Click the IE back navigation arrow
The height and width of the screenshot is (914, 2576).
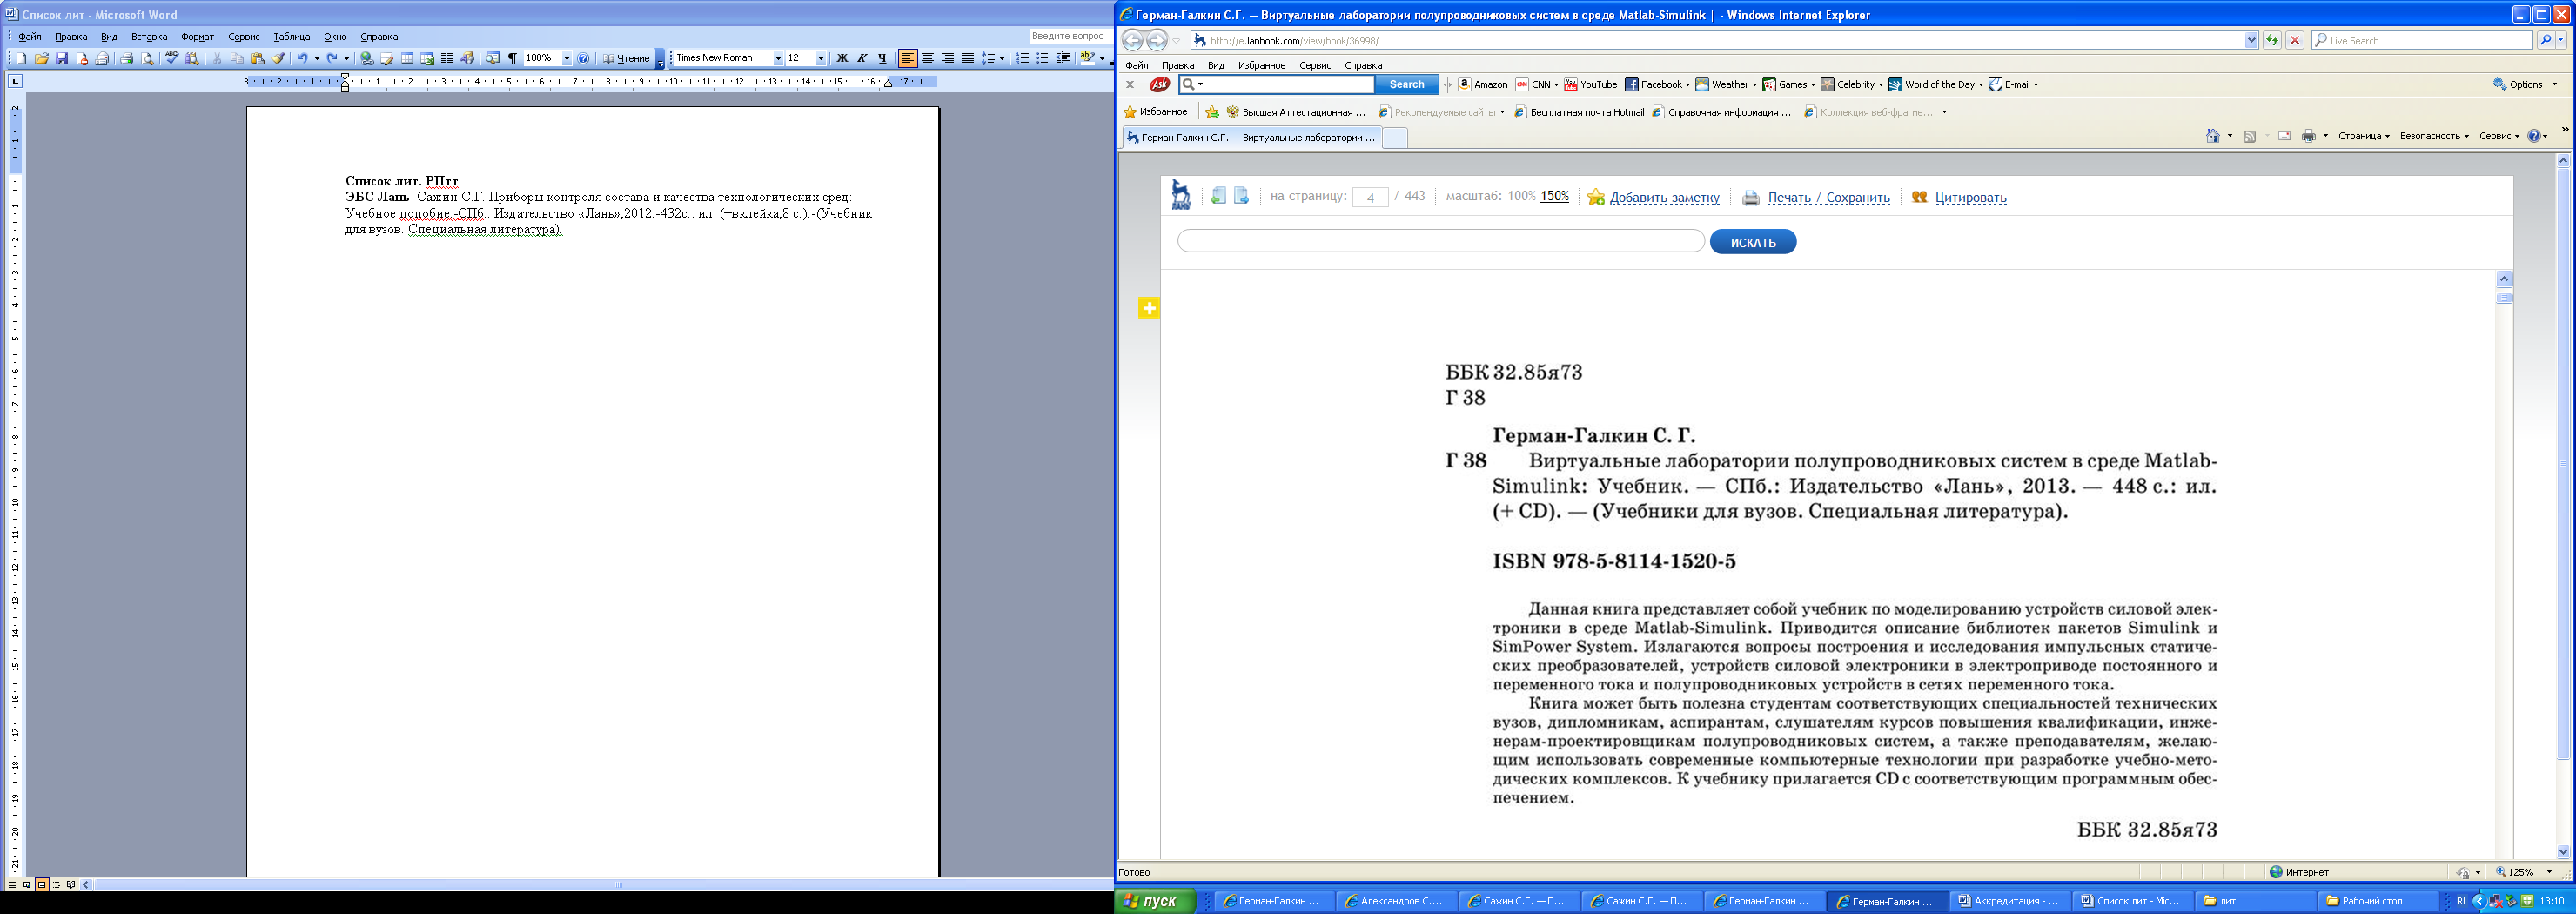tap(1132, 40)
